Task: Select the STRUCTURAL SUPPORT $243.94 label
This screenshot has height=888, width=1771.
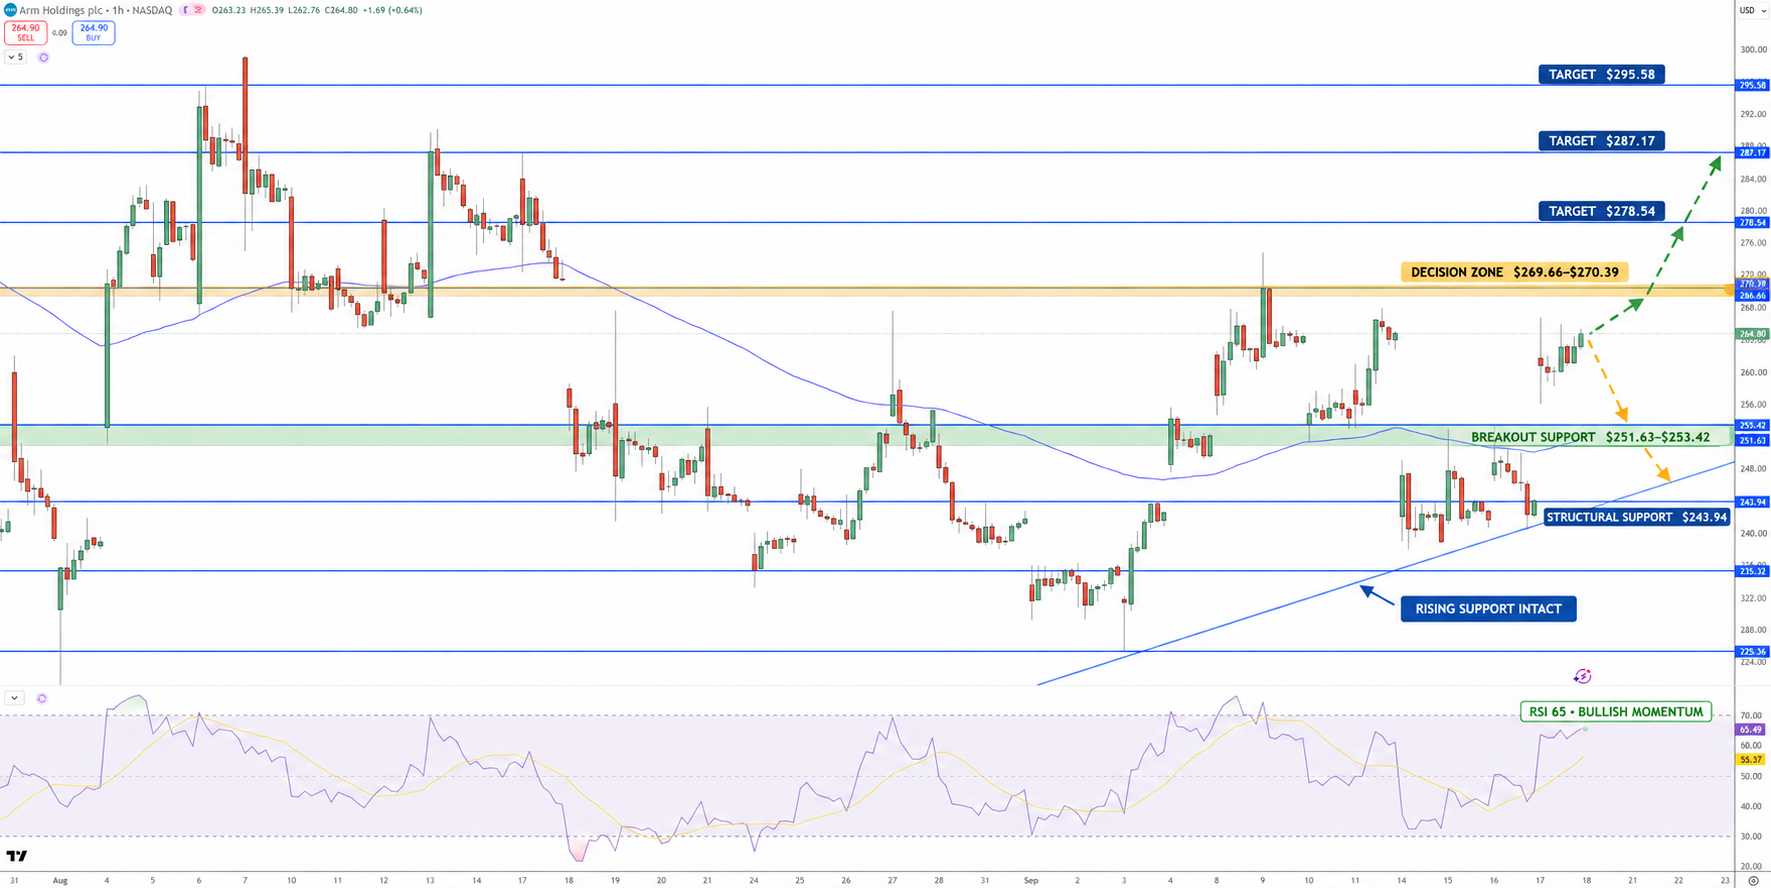Action: 1637,517
